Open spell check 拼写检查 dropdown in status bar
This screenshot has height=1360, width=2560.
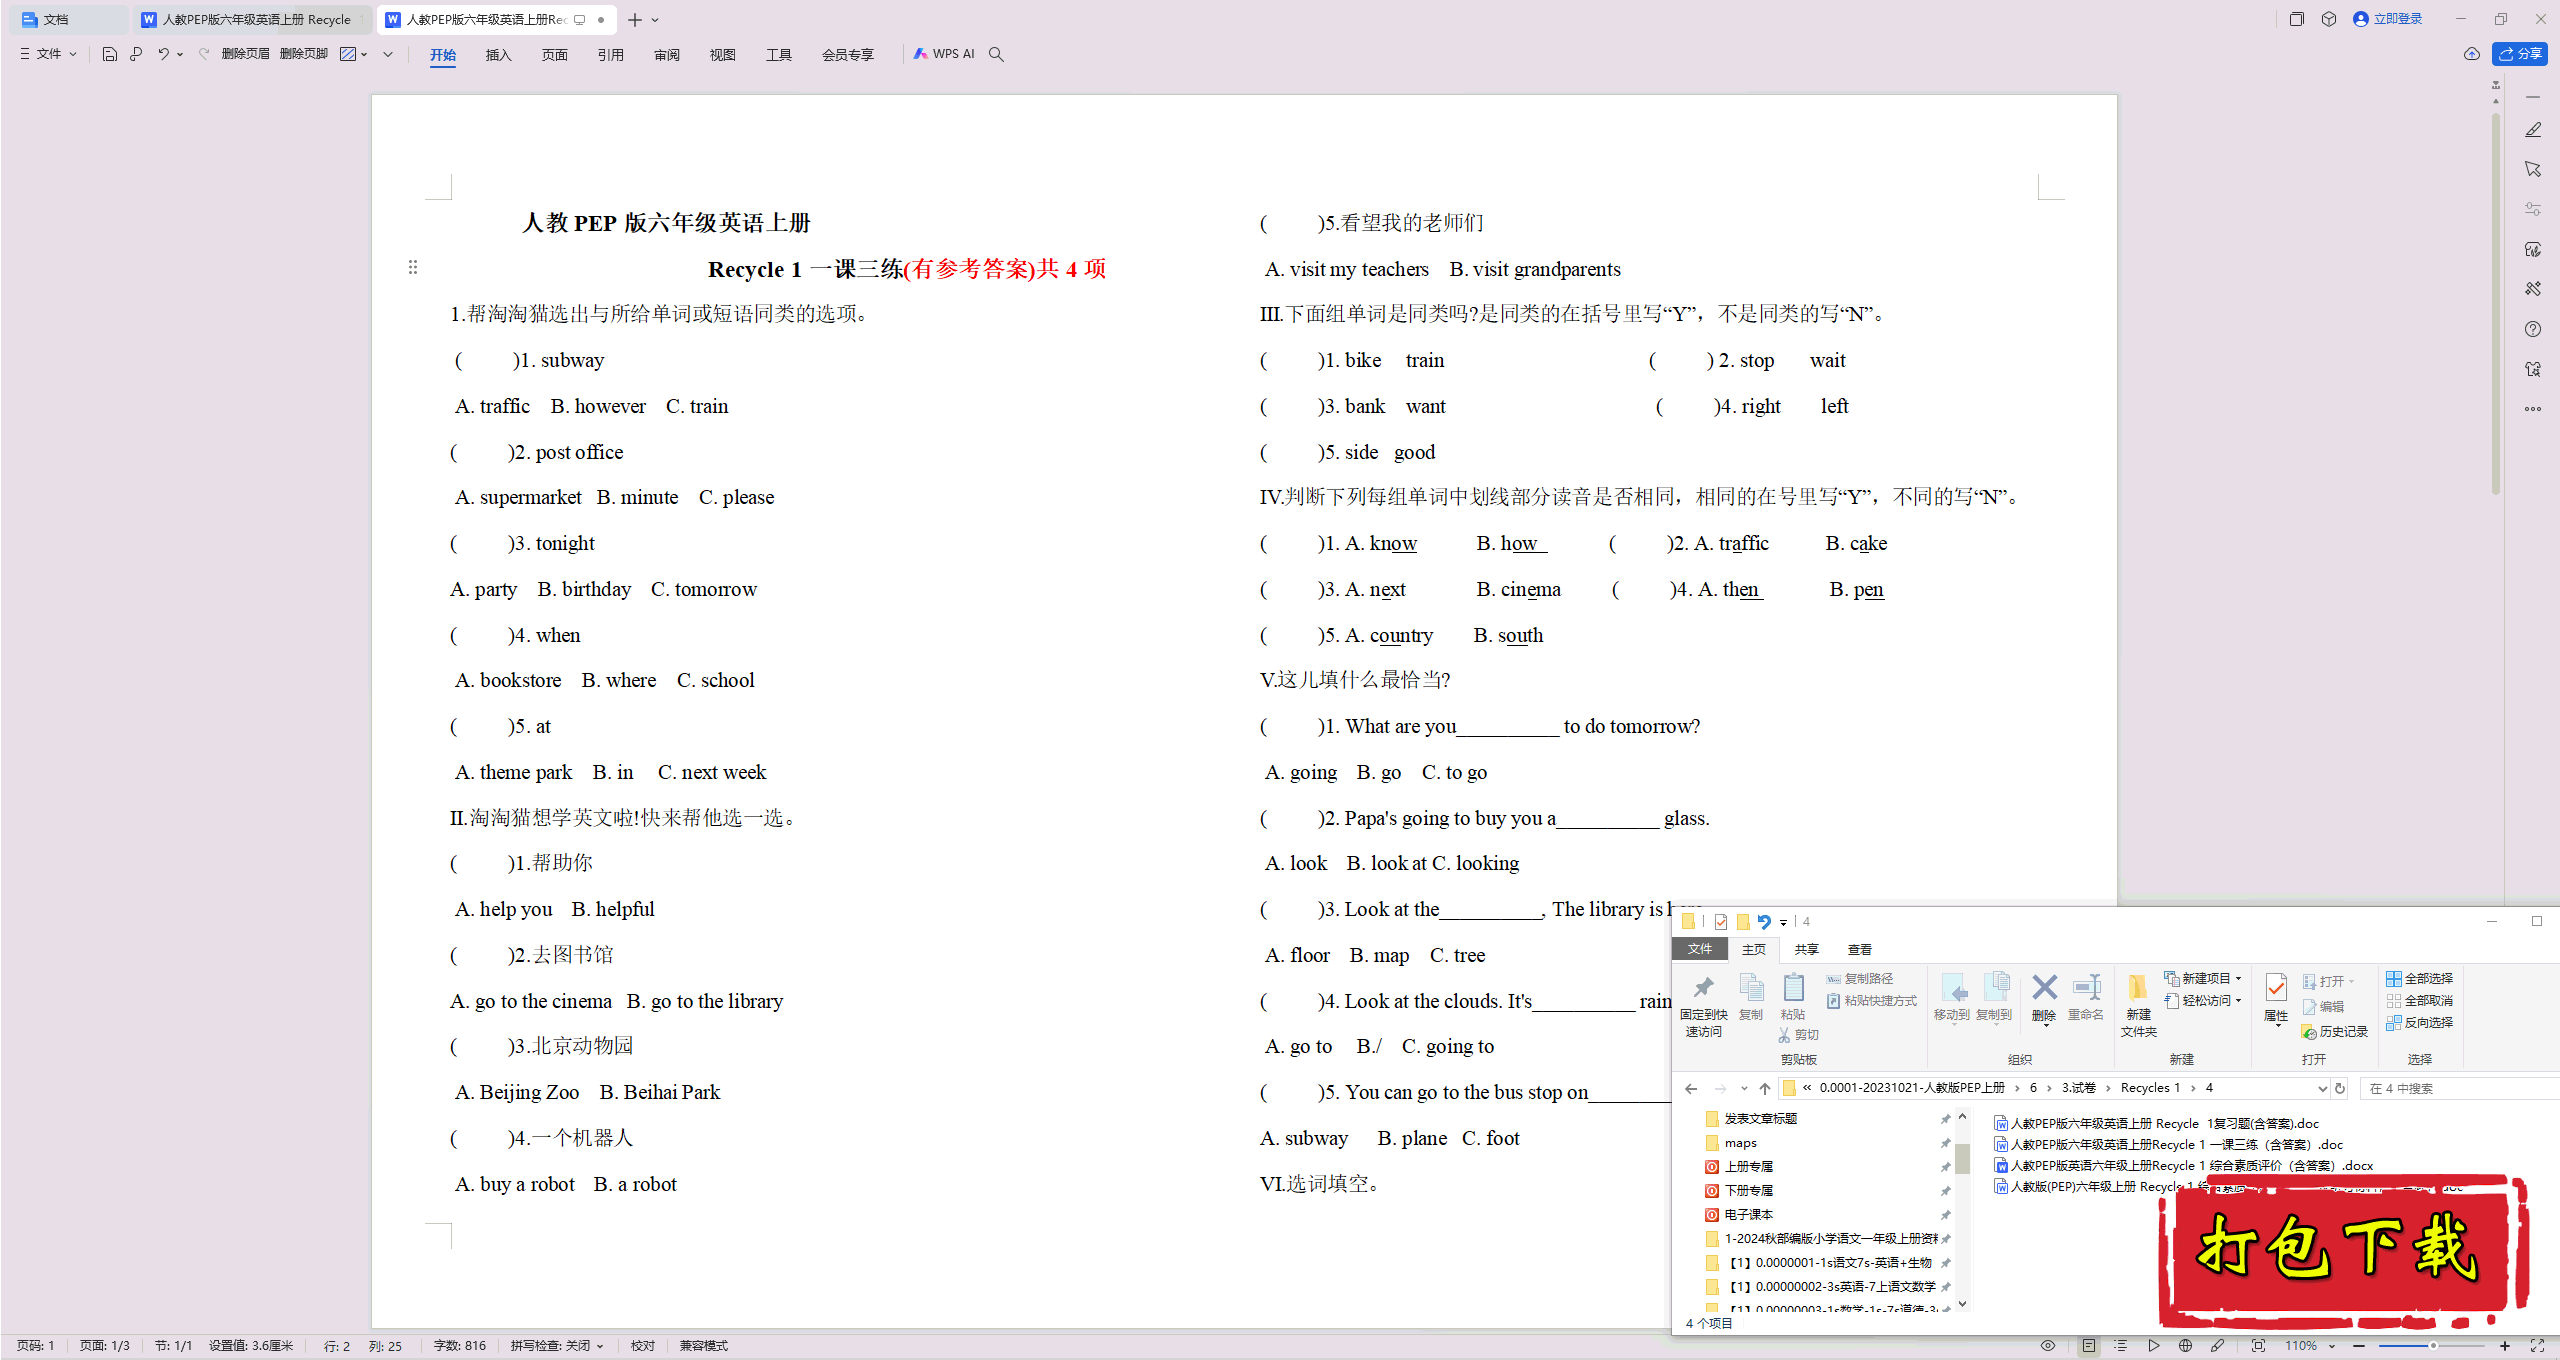point(557,1346)
